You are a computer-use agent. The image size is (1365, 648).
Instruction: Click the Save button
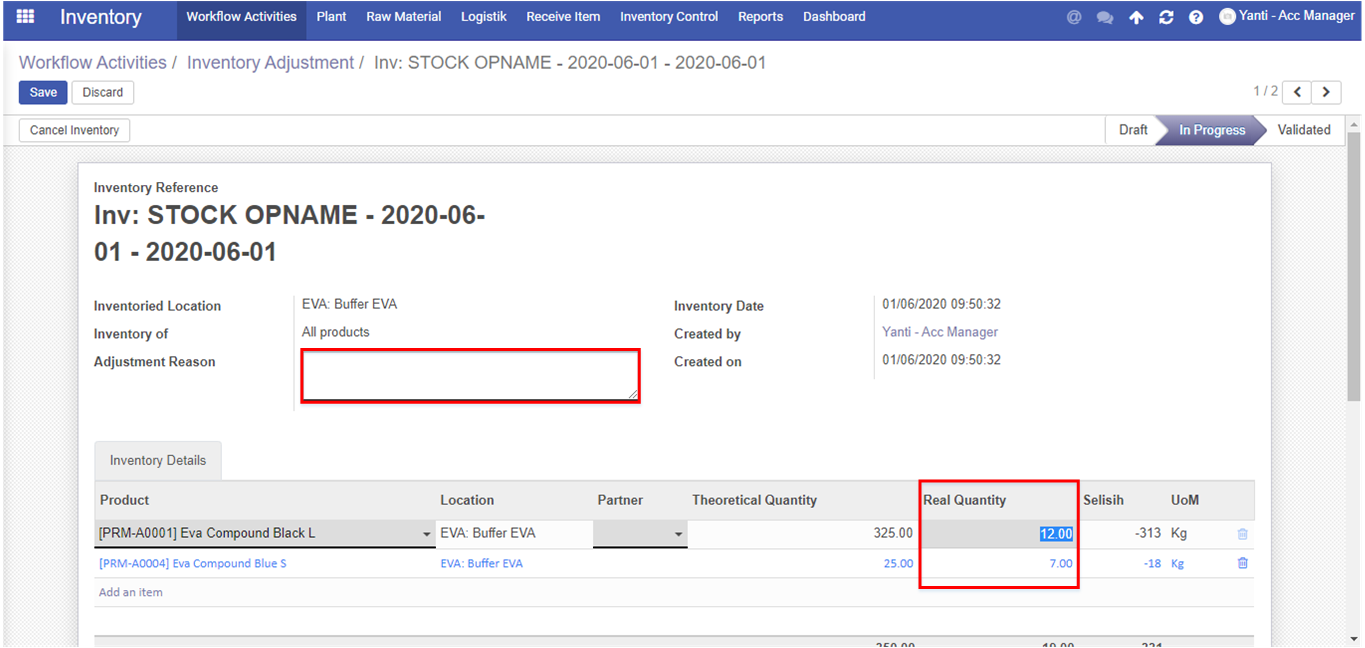coord(43,92)
